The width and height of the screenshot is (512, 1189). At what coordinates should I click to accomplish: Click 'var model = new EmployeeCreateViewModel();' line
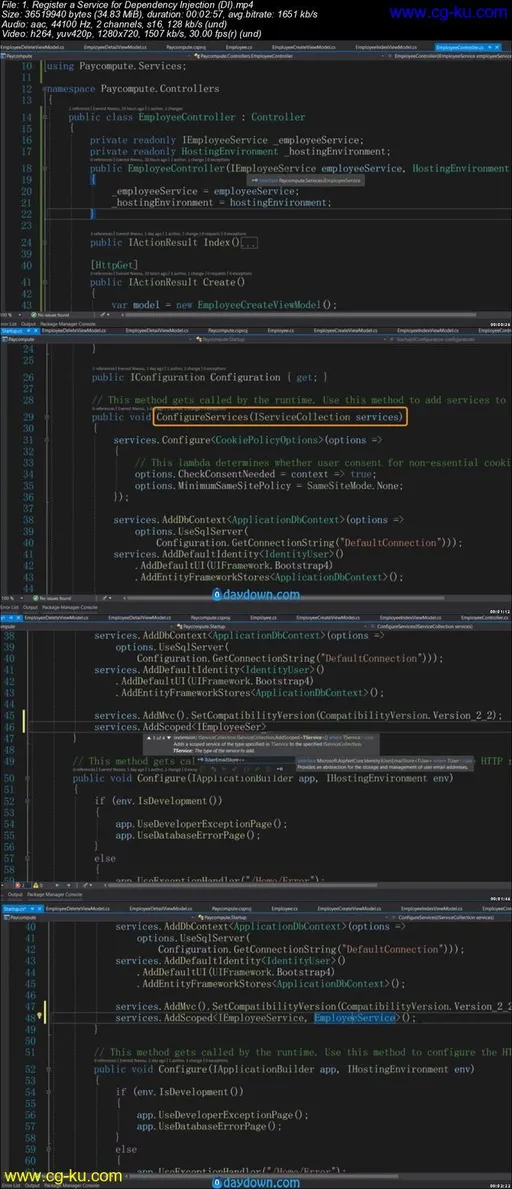224,305
